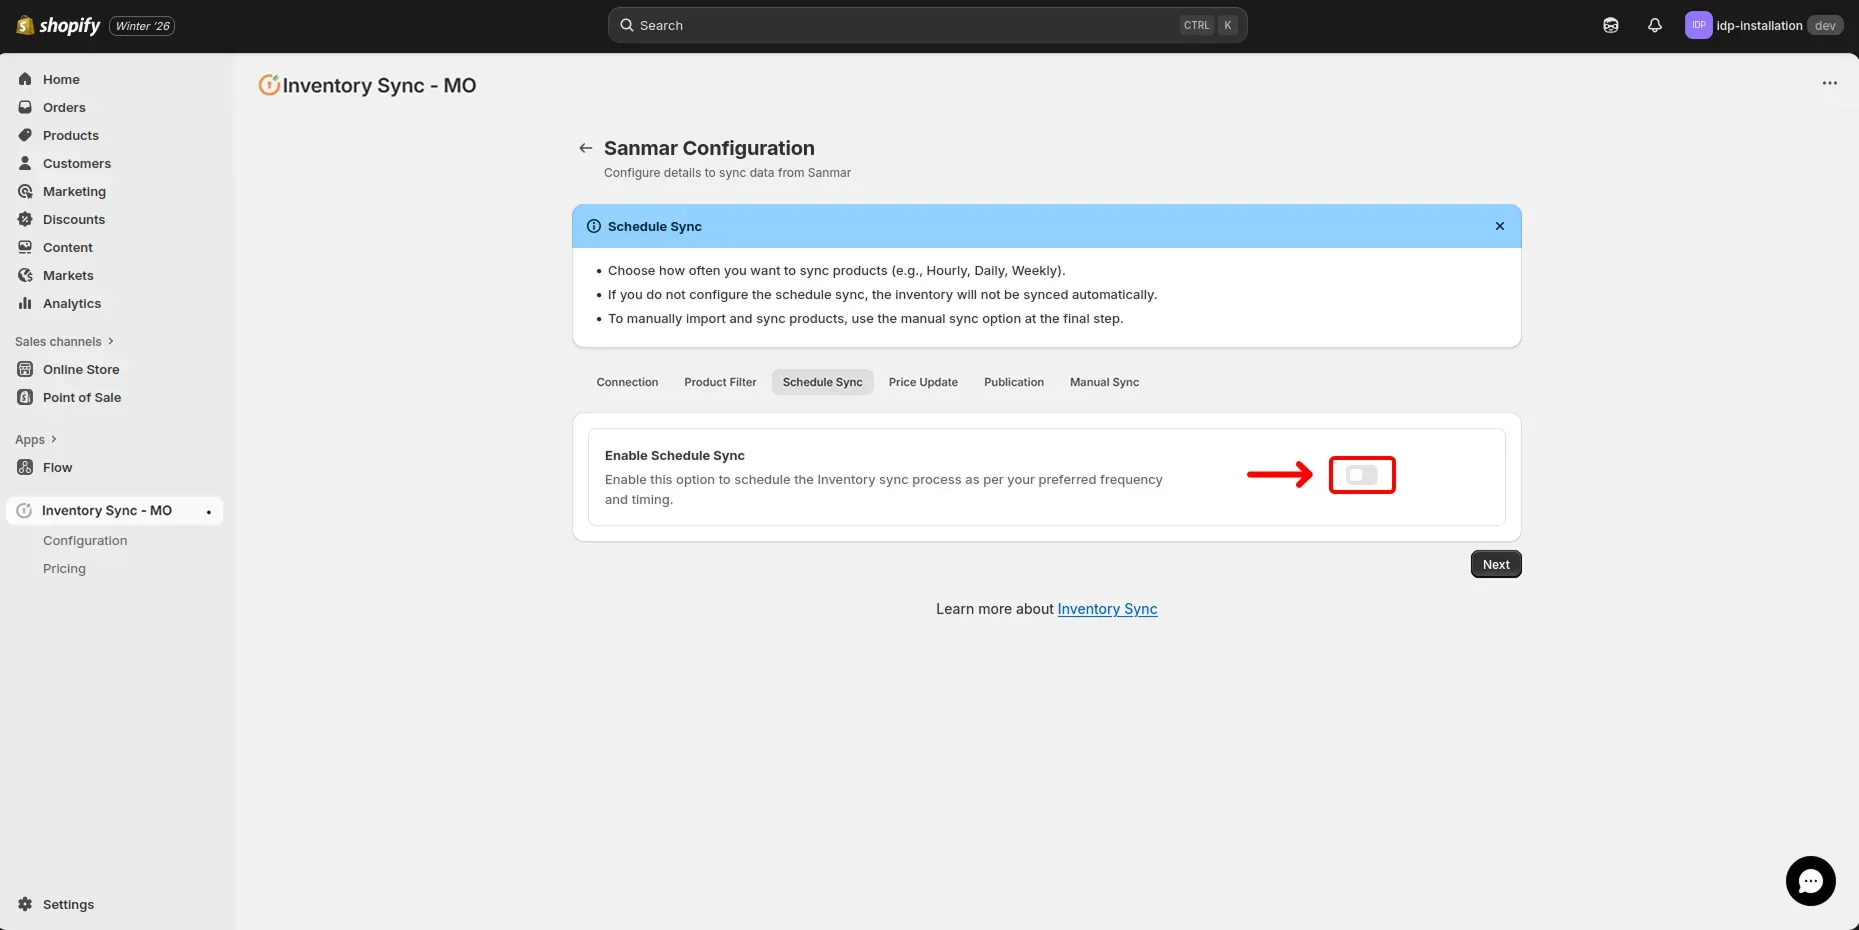Click the Next button
This screenshot has width=1859, height=930.
(x=1494, y=563)
